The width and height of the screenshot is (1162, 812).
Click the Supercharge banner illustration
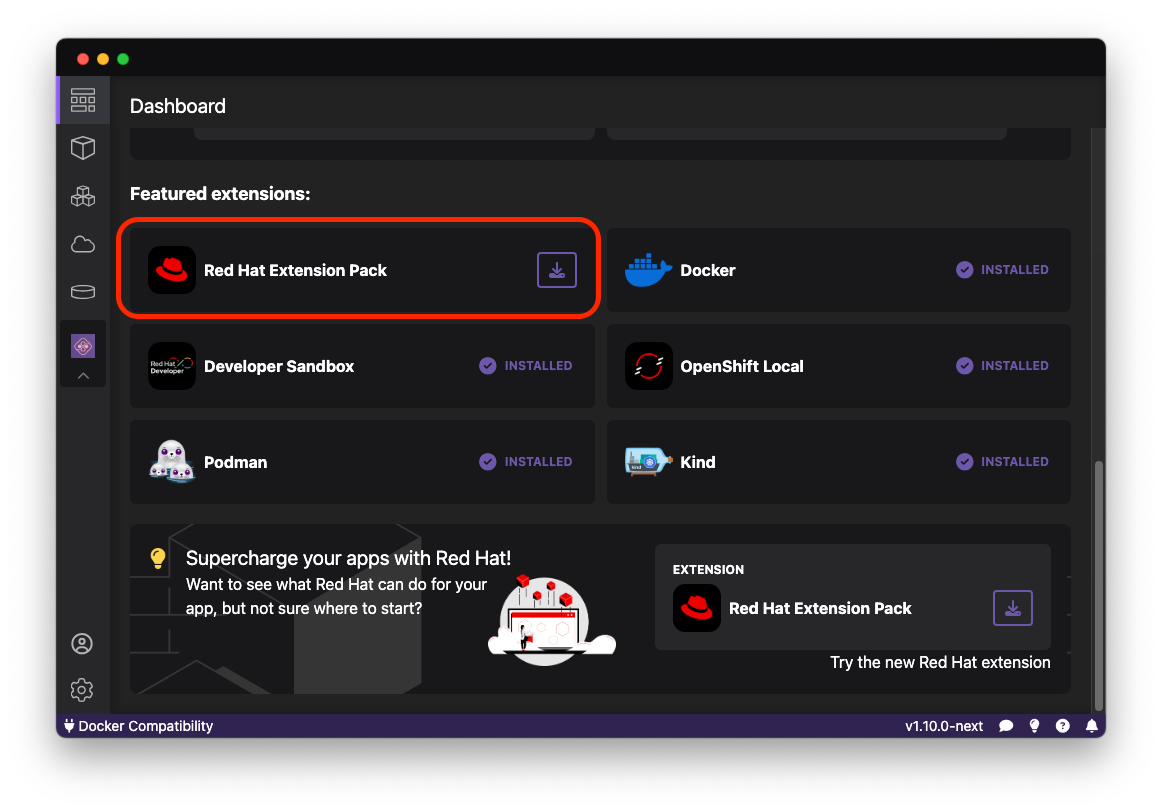pos(551,621)
